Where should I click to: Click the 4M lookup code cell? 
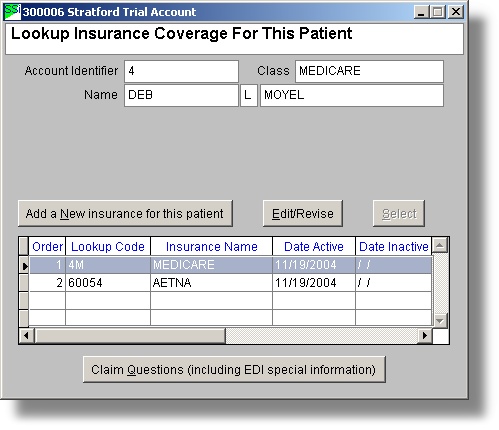click(108, 265)
